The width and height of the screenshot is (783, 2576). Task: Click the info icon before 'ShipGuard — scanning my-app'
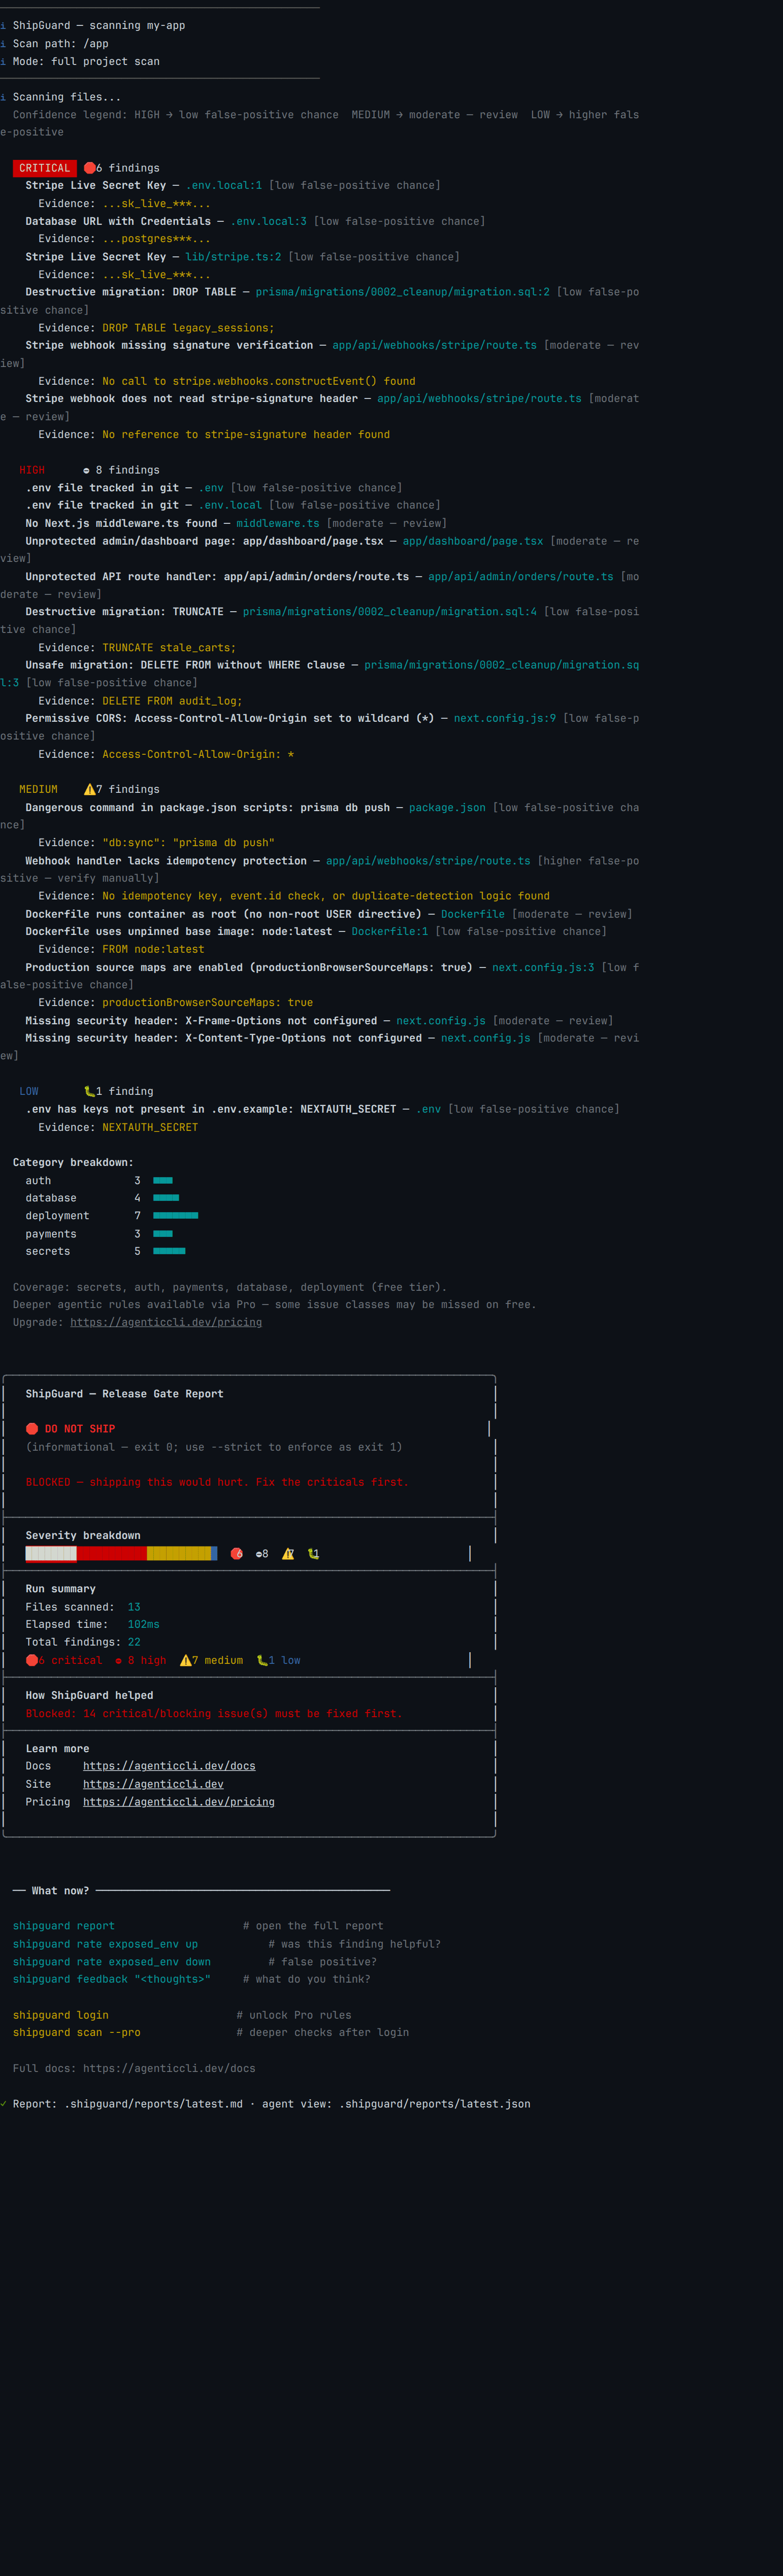pyautogui.click(x=3, y=26)
